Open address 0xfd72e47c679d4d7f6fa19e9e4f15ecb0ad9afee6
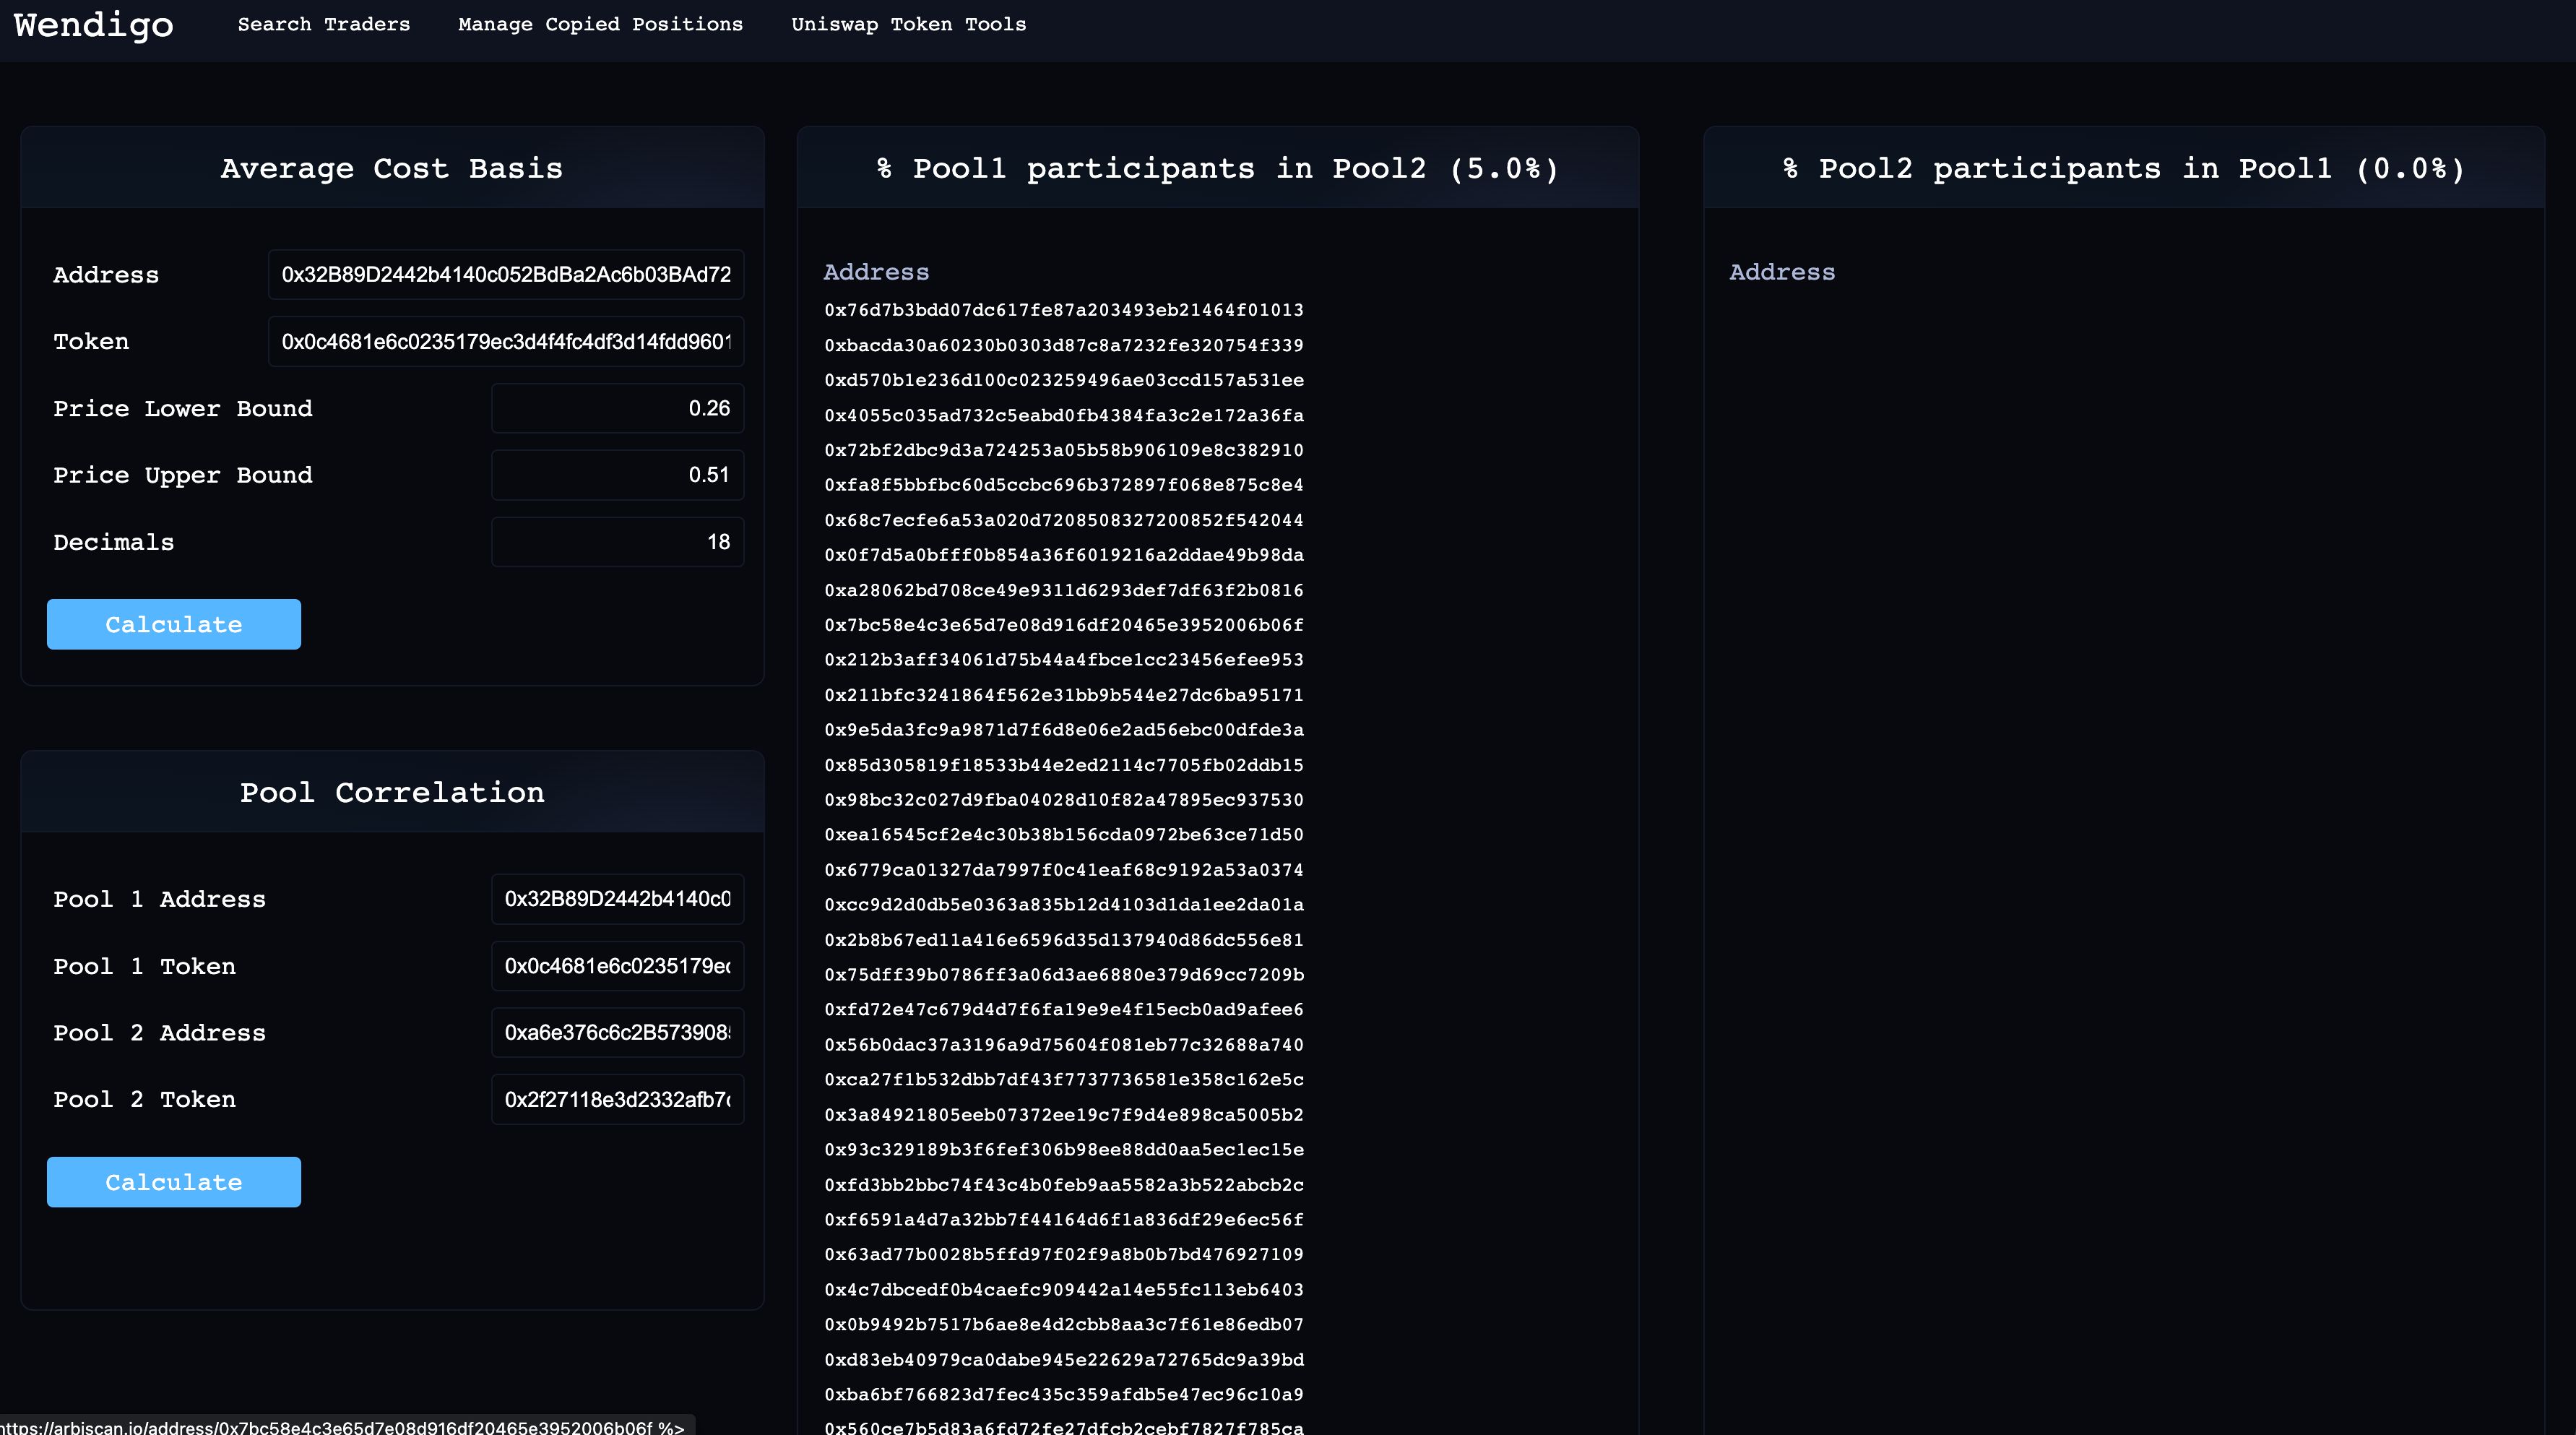2576x1435 pixels. 1064,1010
